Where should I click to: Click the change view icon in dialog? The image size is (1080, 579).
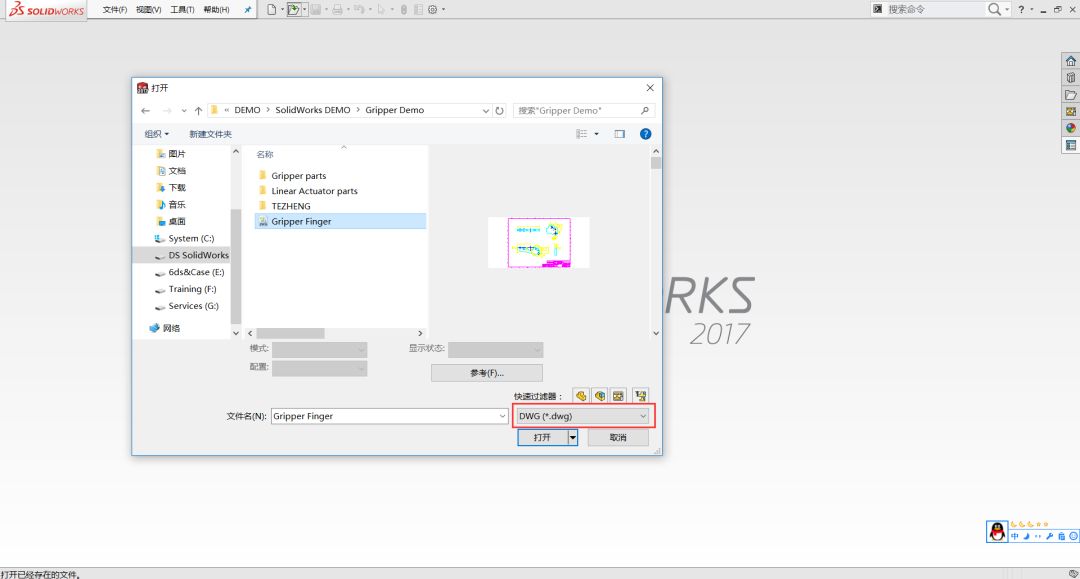coord(582,134)
